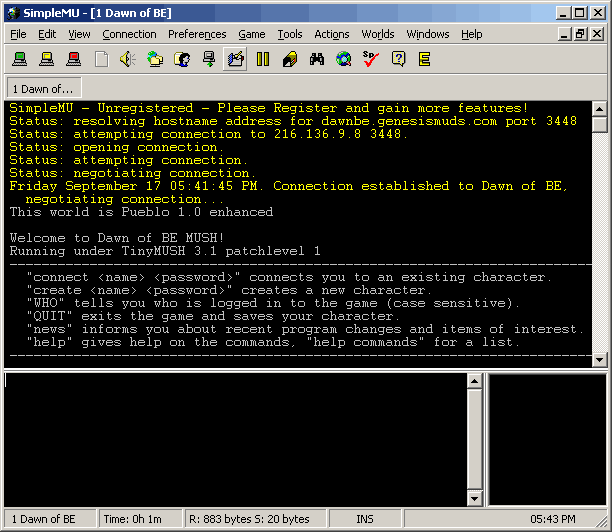Click input pane scroll up arrow
Image resolution: width=612 pixels, height=532 pixels.
(474, 381)
